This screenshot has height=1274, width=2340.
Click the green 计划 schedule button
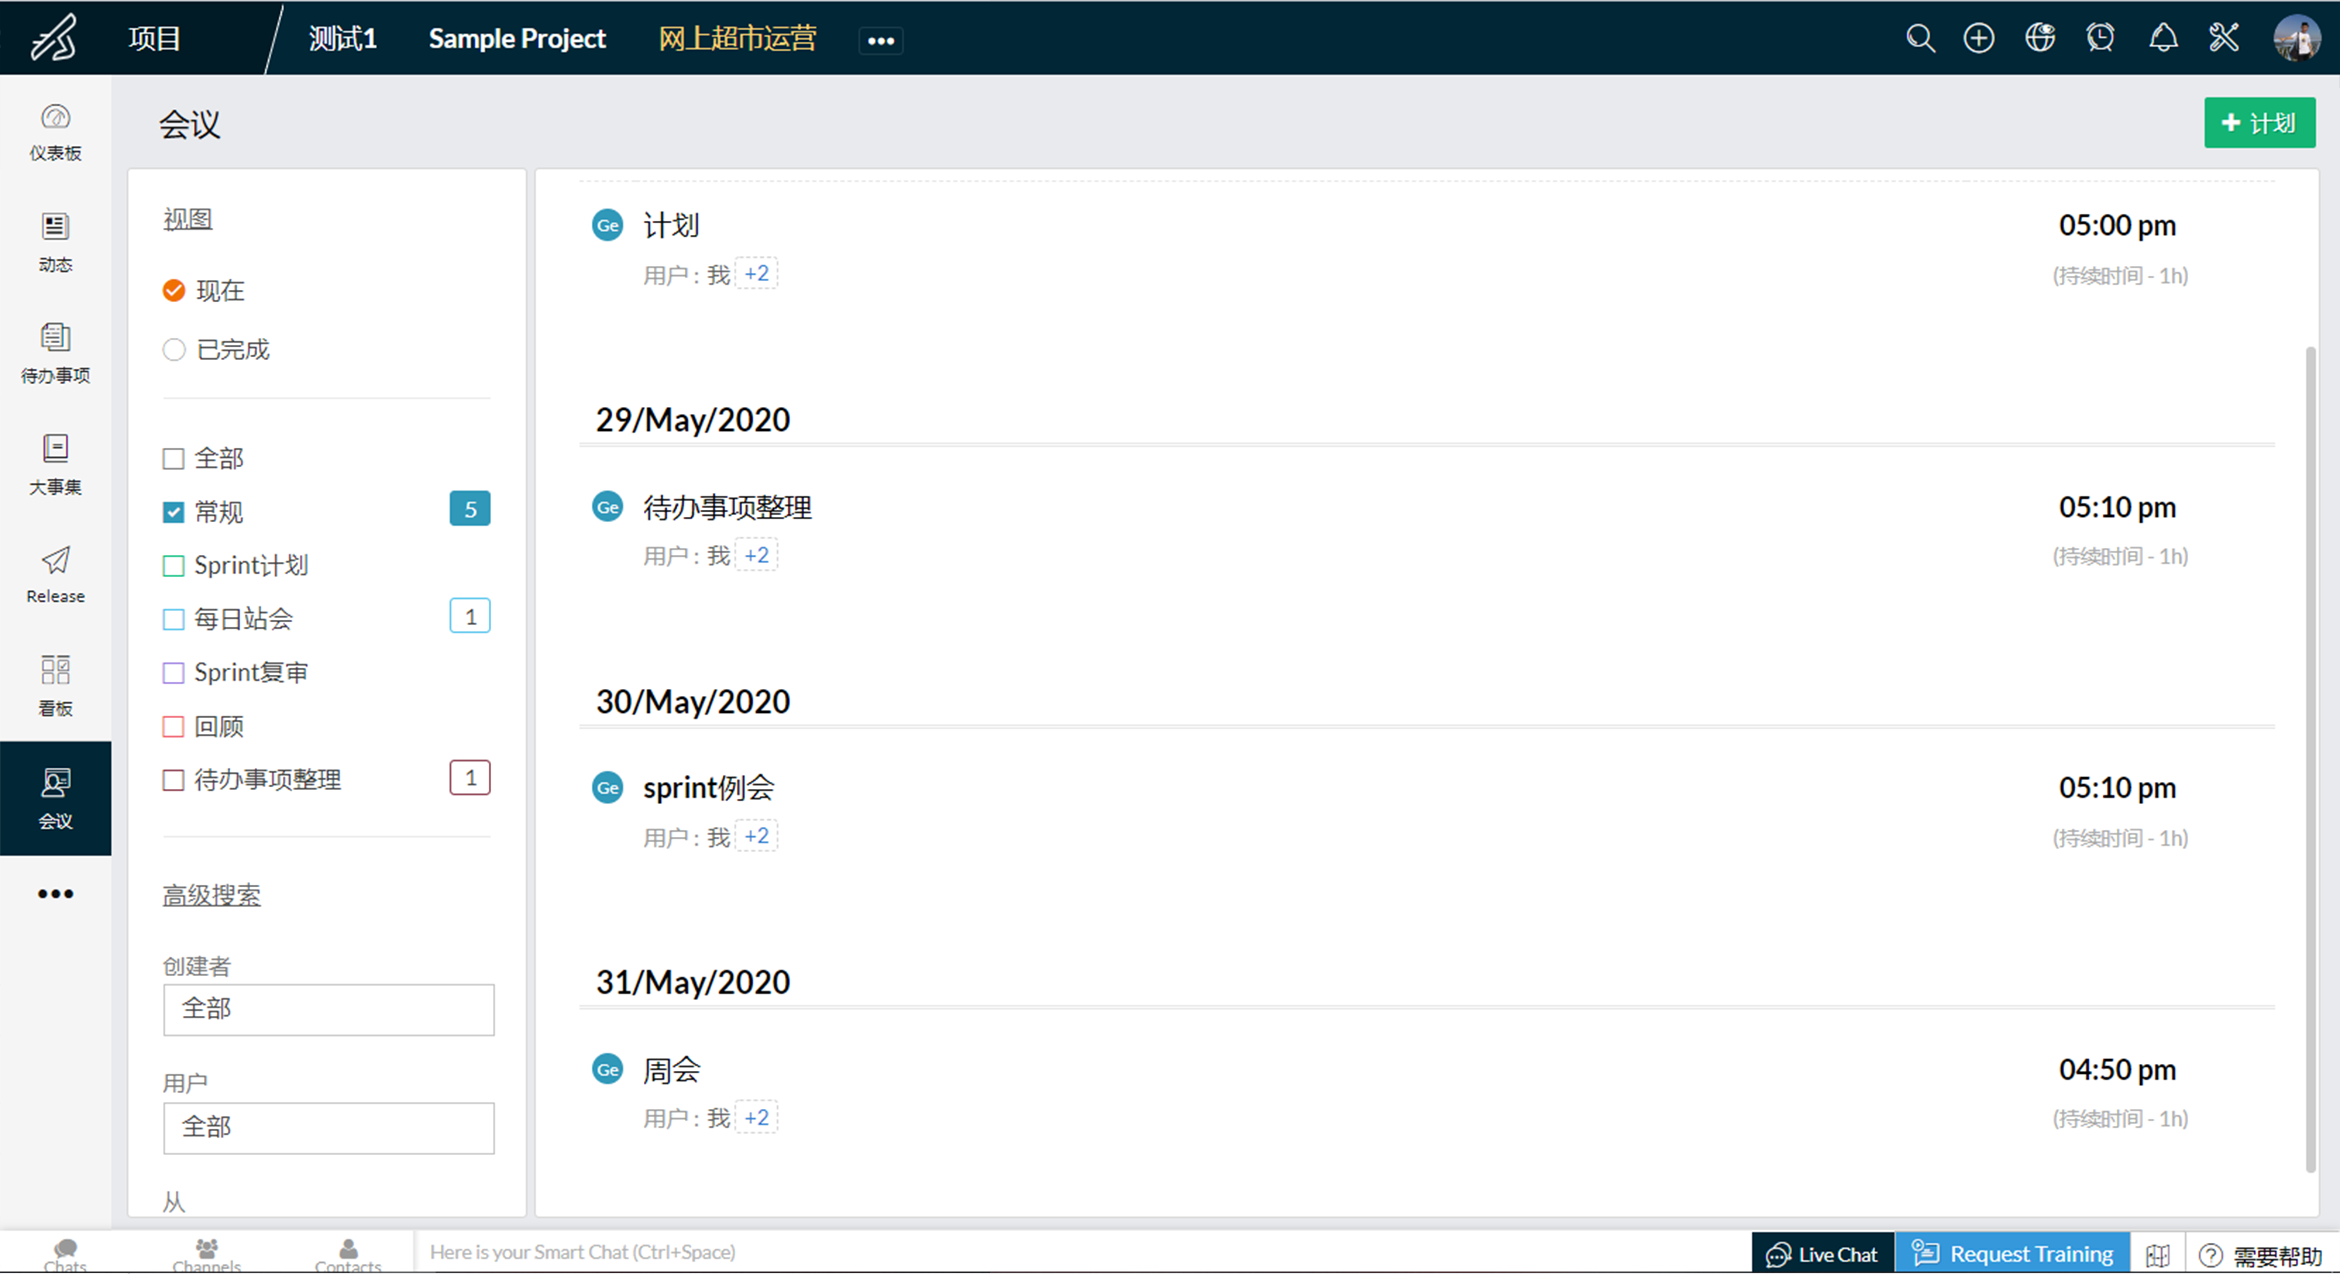click(x=2259, y=123)
